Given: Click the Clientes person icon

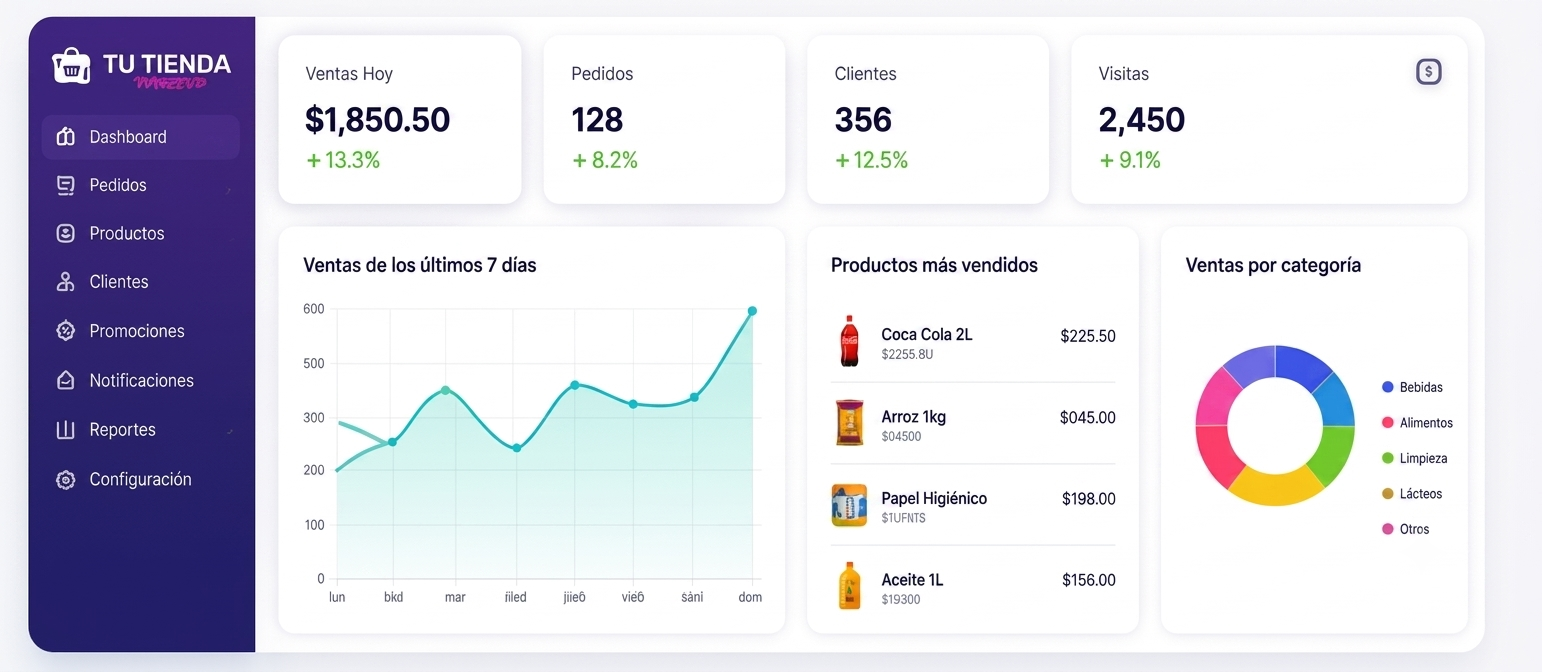Looking at the screenshot, I should [x=66, y=282].
